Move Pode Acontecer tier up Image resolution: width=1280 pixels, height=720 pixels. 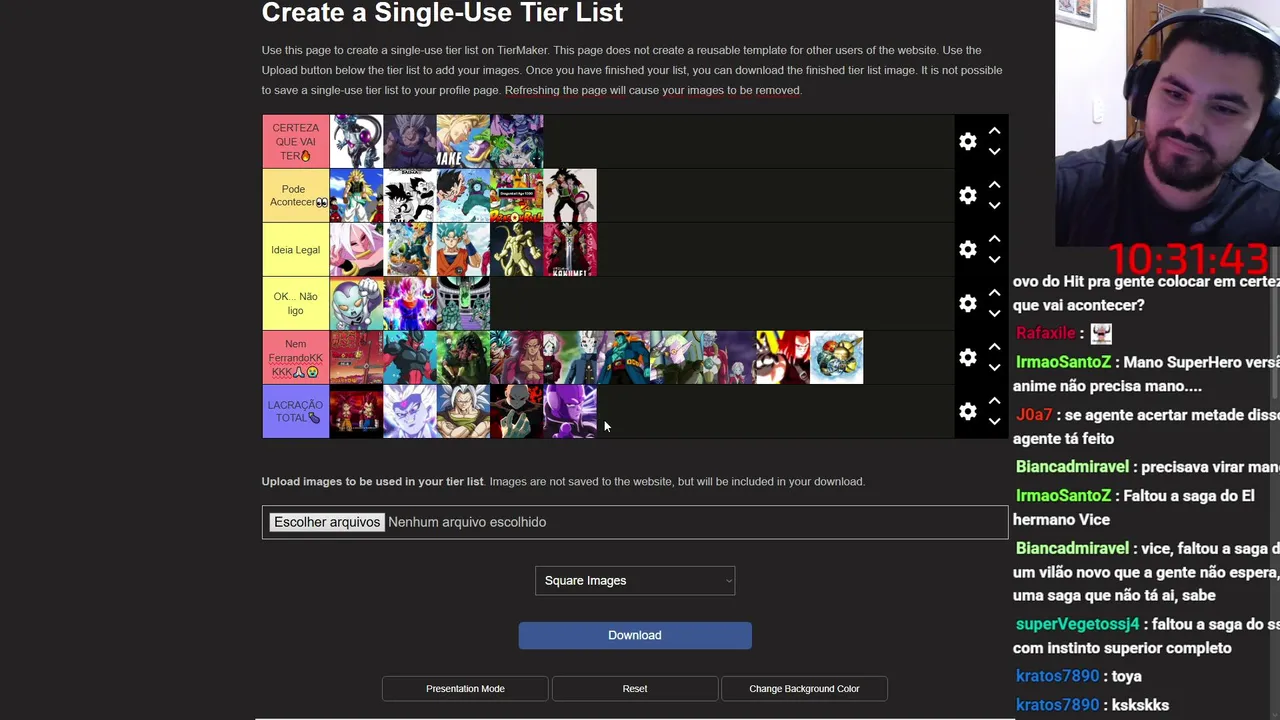(x=994, y=185)
